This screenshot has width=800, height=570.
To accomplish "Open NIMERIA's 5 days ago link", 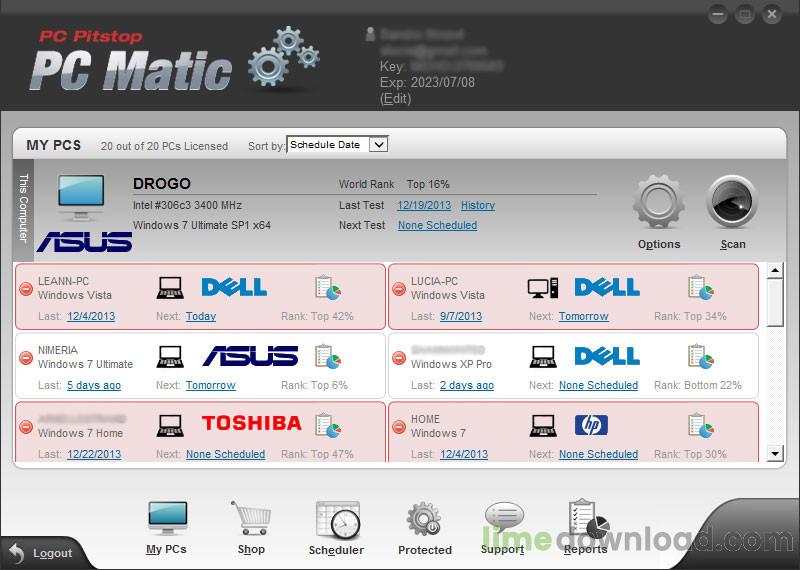I will (94, 385).
